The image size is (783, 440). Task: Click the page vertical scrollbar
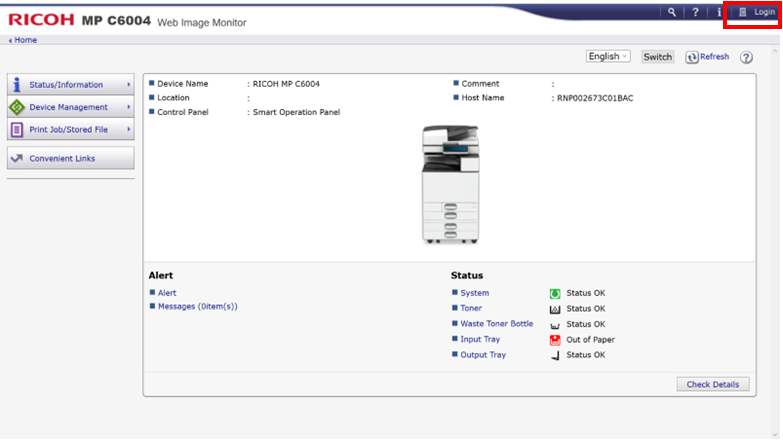coord(775,242)
